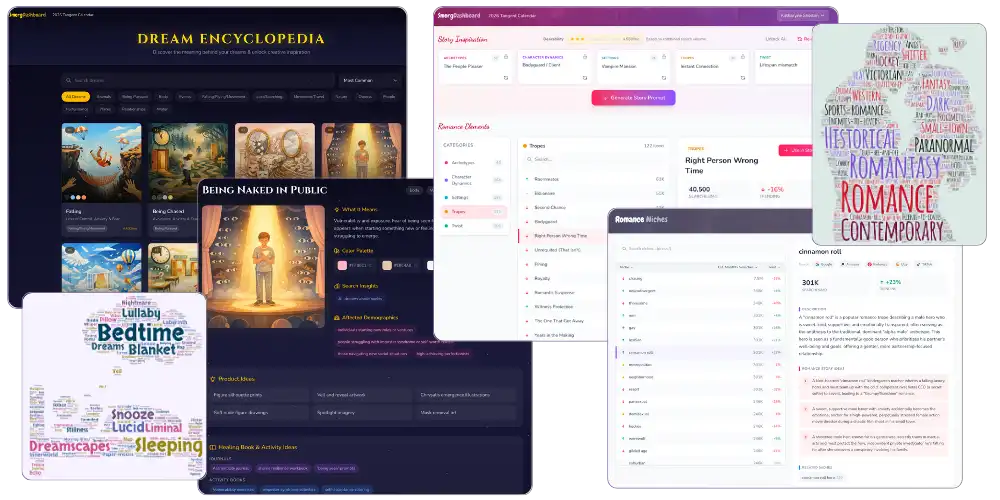Click the book icon beside Healing Book Ideas
Image resolution: width=1000 pixels, height=500 pixels.
pyautogui.click(x=213, y=448)
